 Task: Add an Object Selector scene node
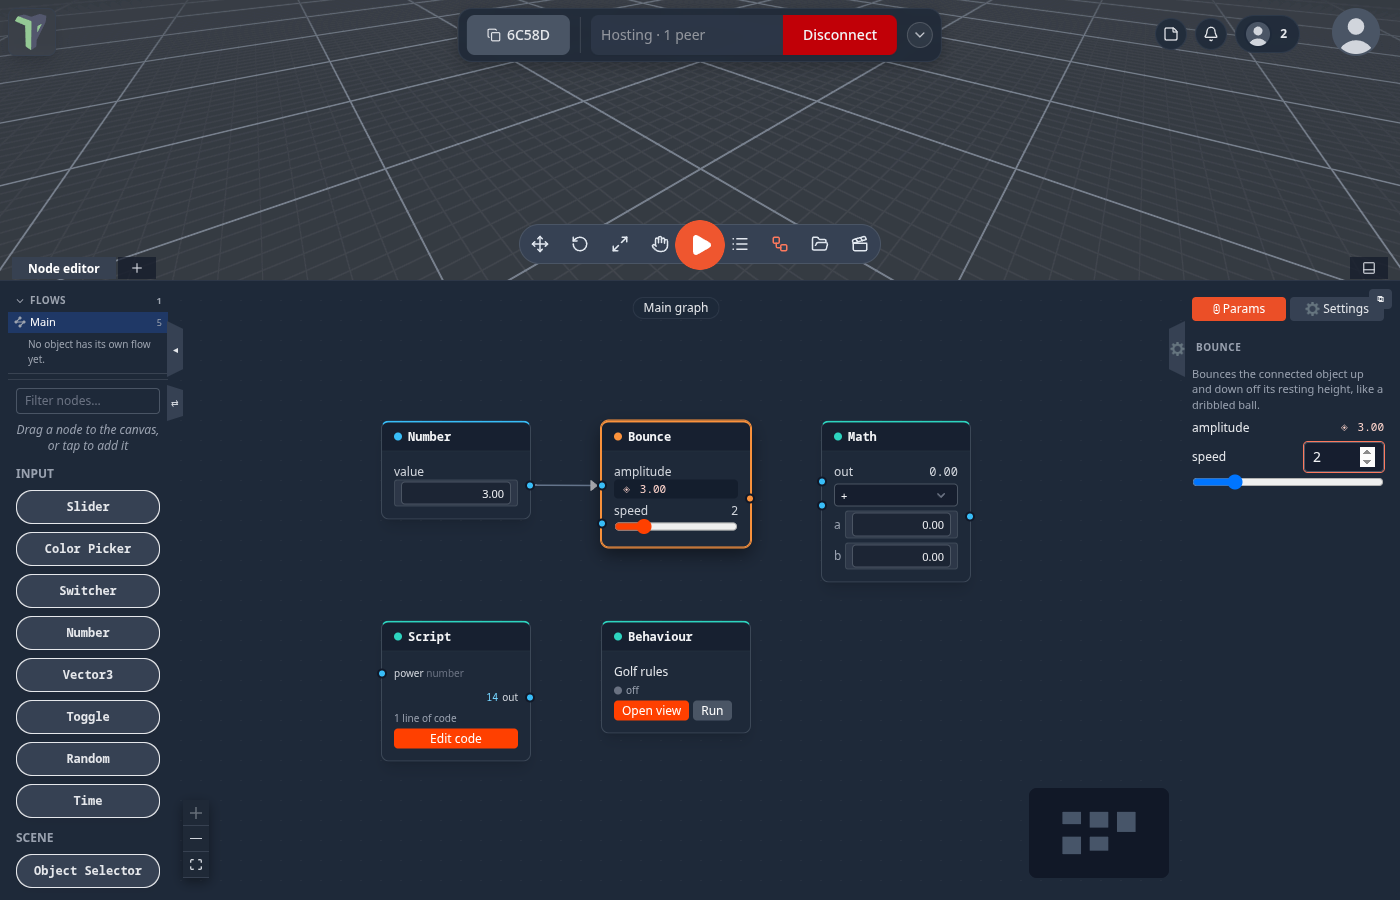[88, 871]
